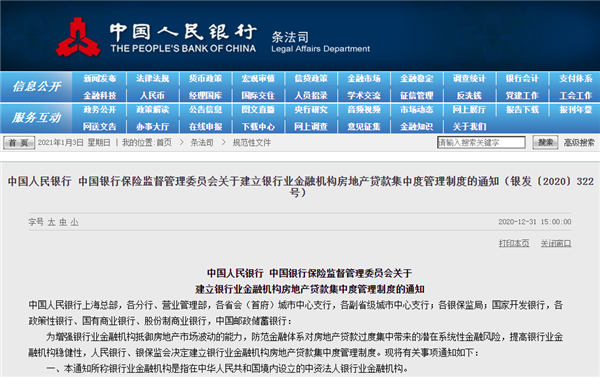This screenshot has height=377, width=600.
Task: Go to 网上展厅 page
Action: click(x=470, y=110)
